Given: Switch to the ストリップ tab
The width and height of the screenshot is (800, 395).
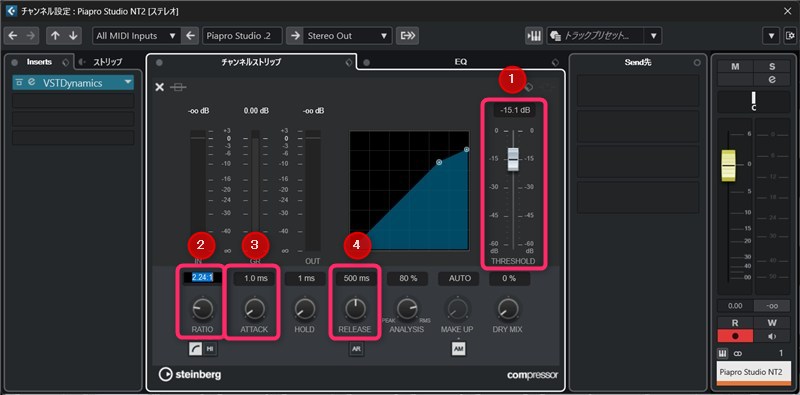Looking at the screenshot, I should pos(107,62).
